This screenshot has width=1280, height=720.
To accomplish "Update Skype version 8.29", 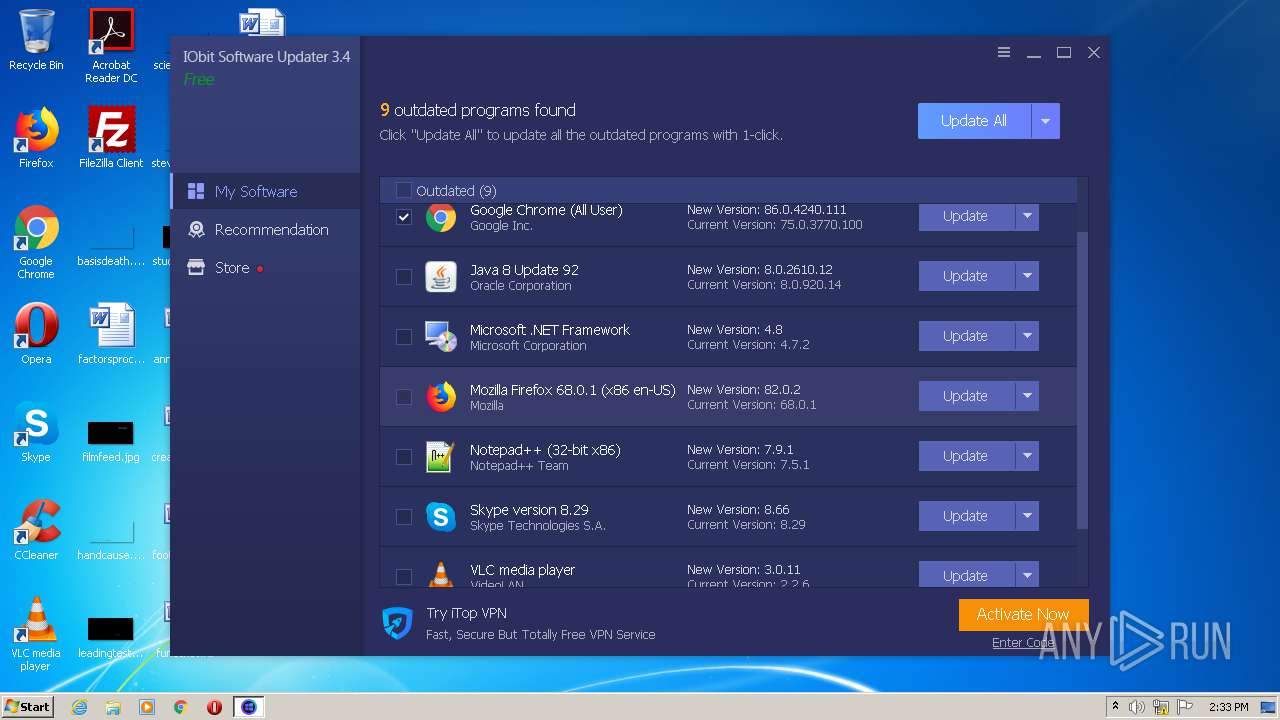I will 966,516.
